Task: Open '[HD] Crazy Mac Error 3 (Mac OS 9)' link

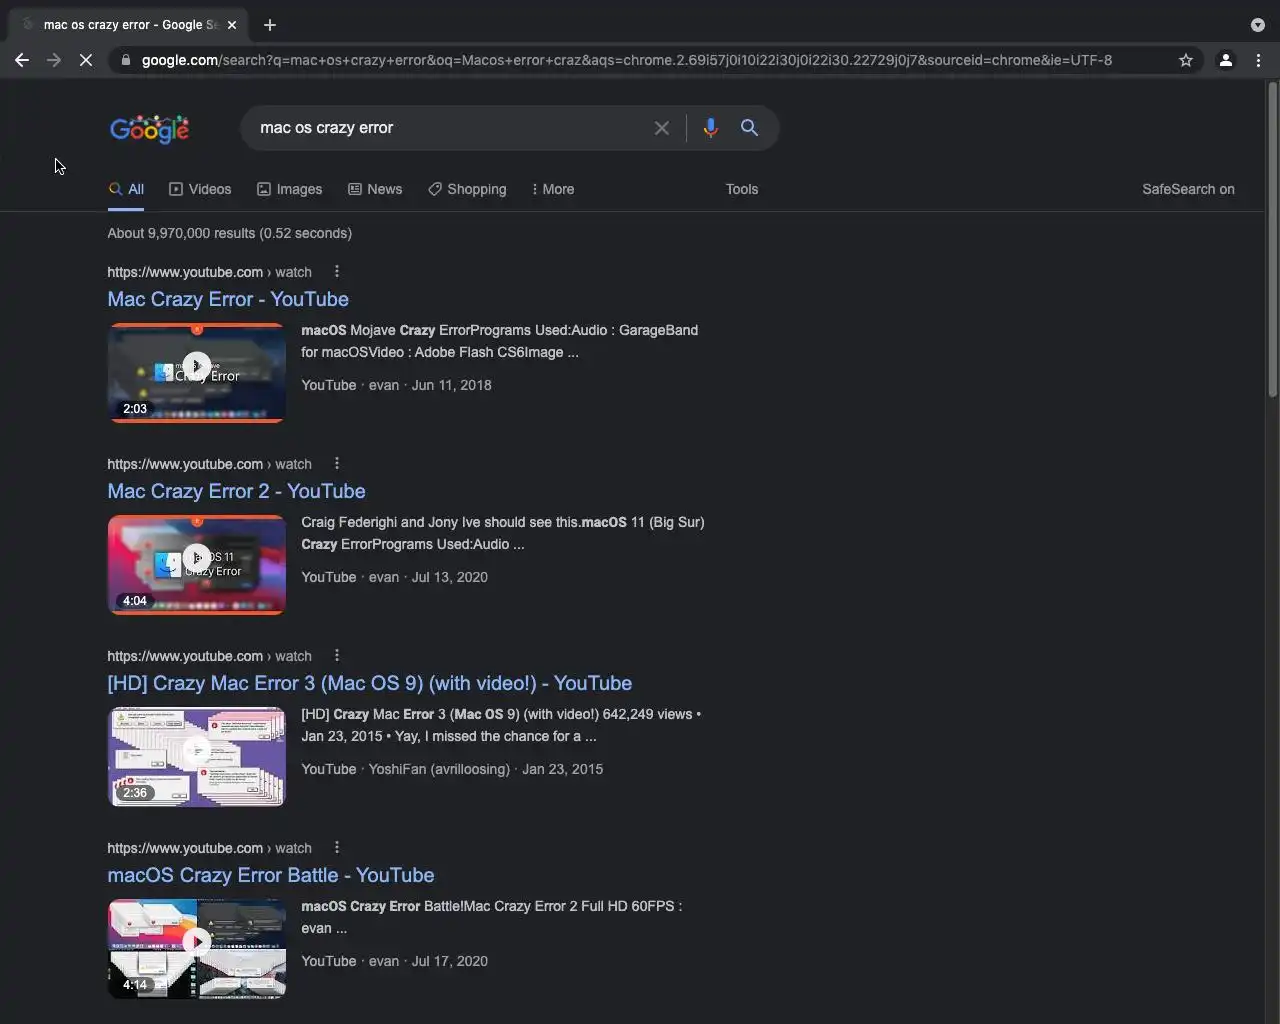Action: point(369,683)
